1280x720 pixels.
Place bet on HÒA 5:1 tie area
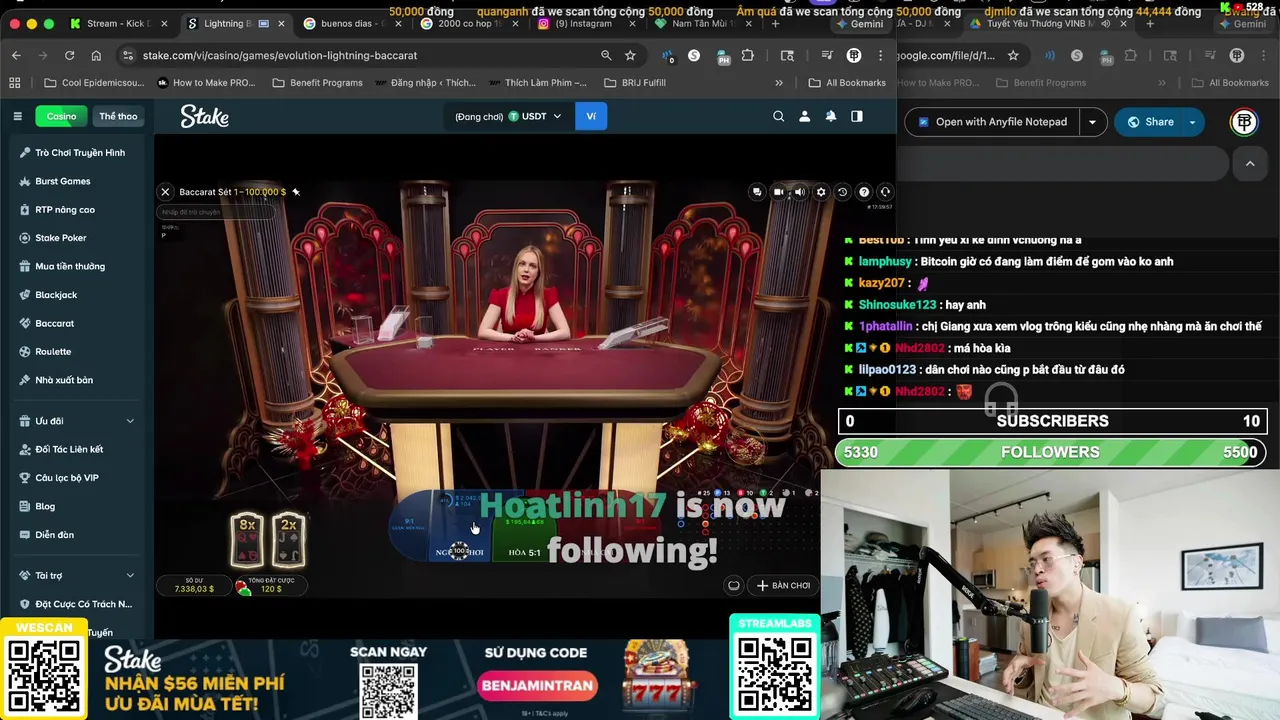coord(524,536)
